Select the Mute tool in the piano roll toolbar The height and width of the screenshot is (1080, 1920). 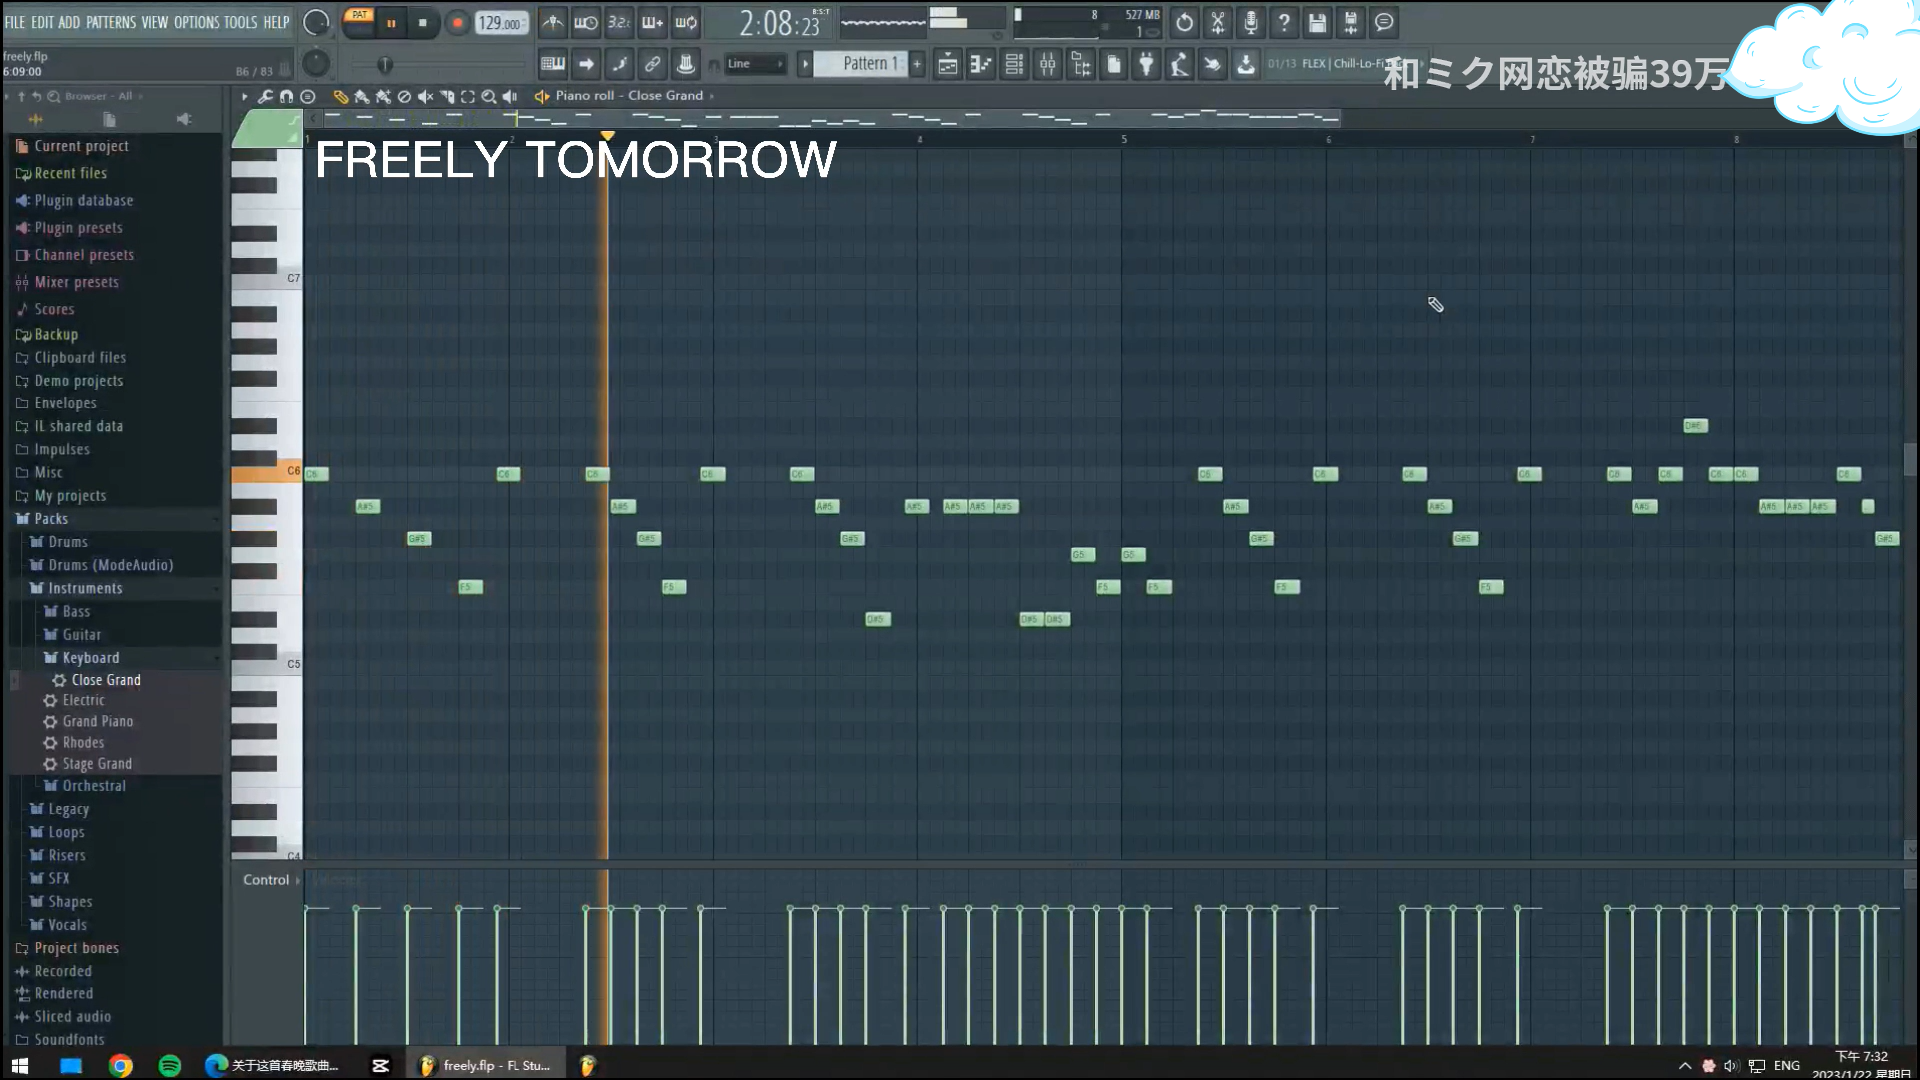click(x=426, y=97)
